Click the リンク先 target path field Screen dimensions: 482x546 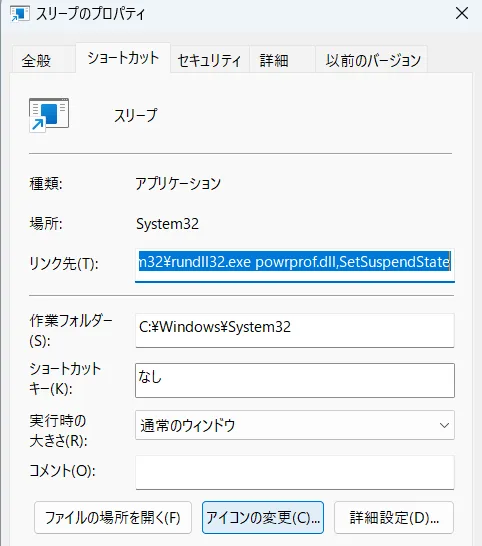pyautogui.click(x=295, y=265)
